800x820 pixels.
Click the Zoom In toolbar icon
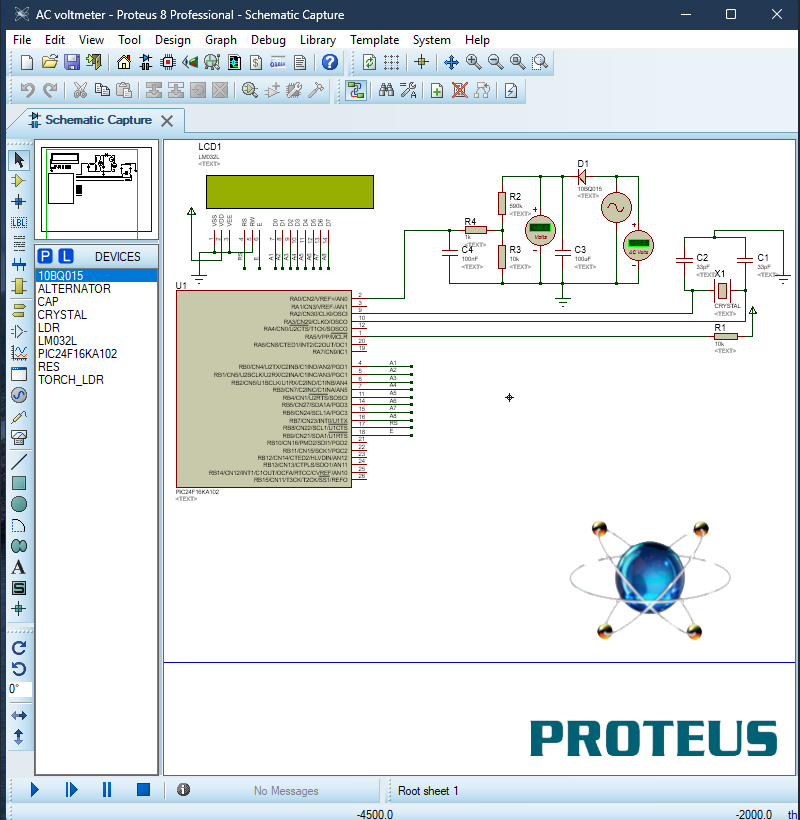coord(472,61)
